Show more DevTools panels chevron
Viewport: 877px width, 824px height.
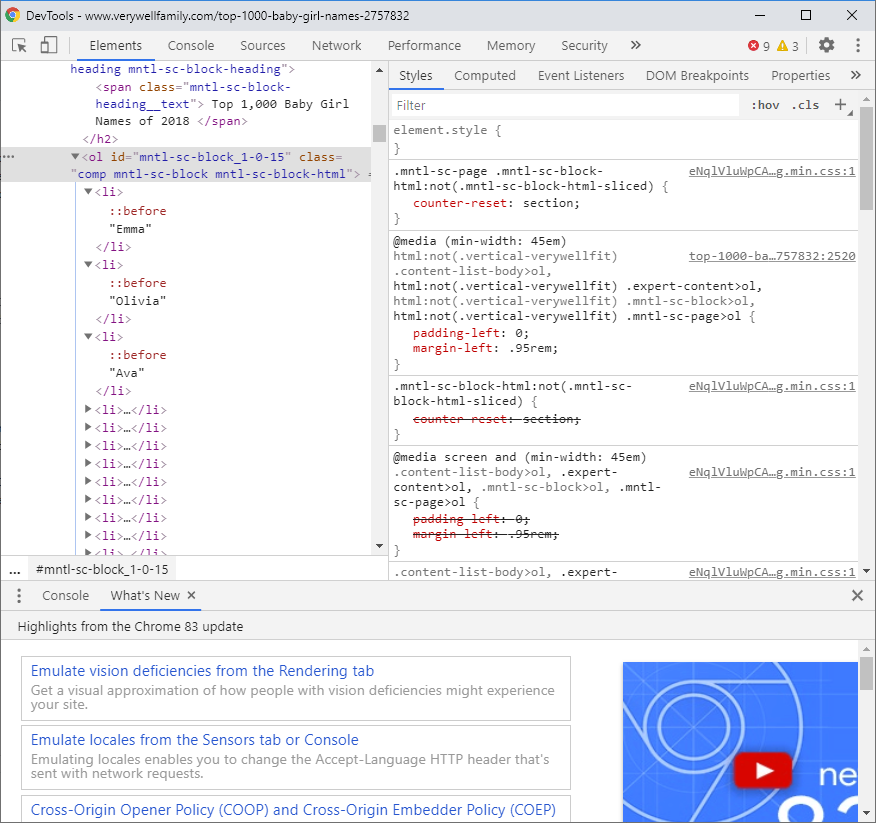click(x=635, y=45)
